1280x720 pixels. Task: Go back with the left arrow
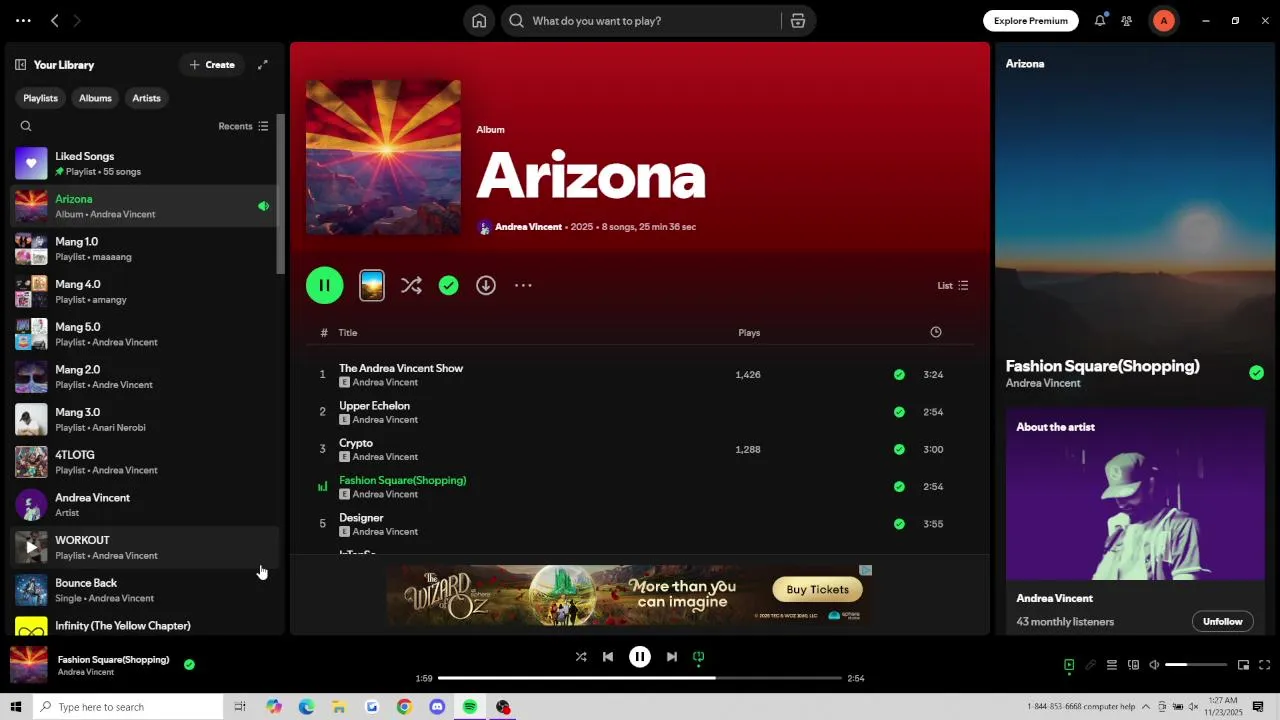click(x=55, y=21)
